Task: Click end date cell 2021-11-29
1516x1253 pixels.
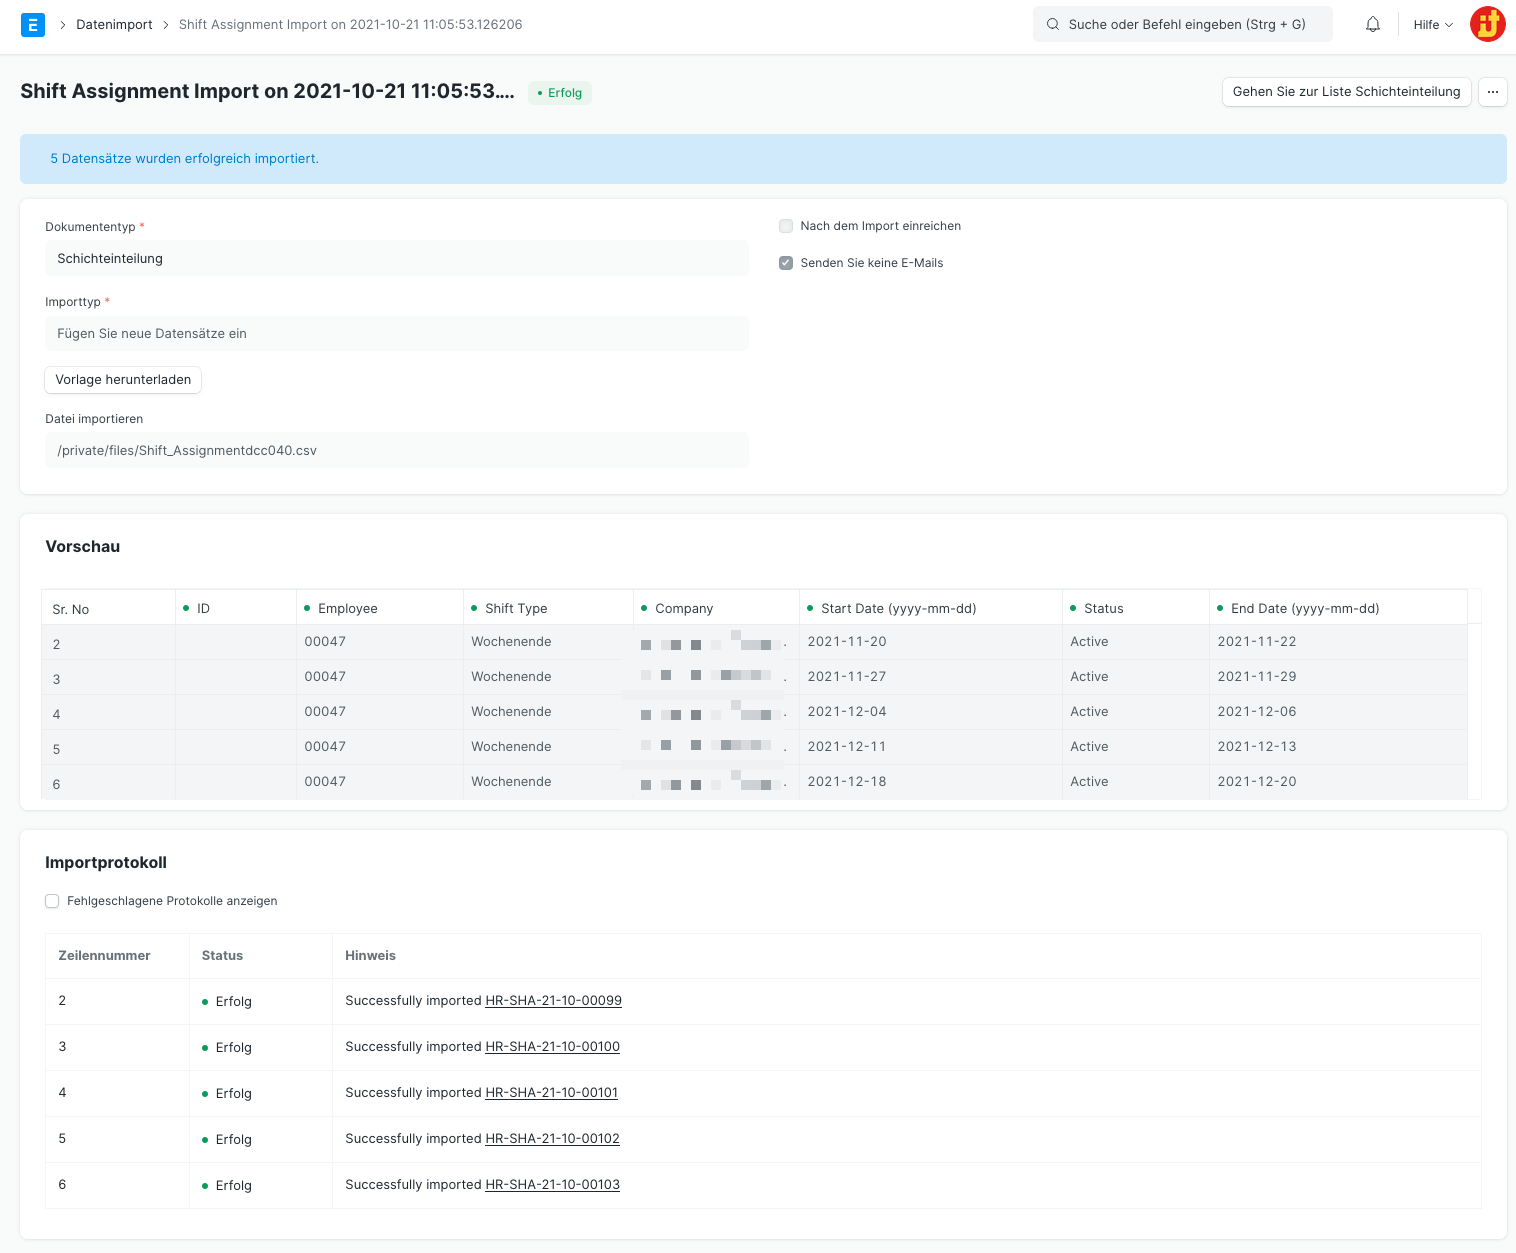Action: pos(1338,677)
